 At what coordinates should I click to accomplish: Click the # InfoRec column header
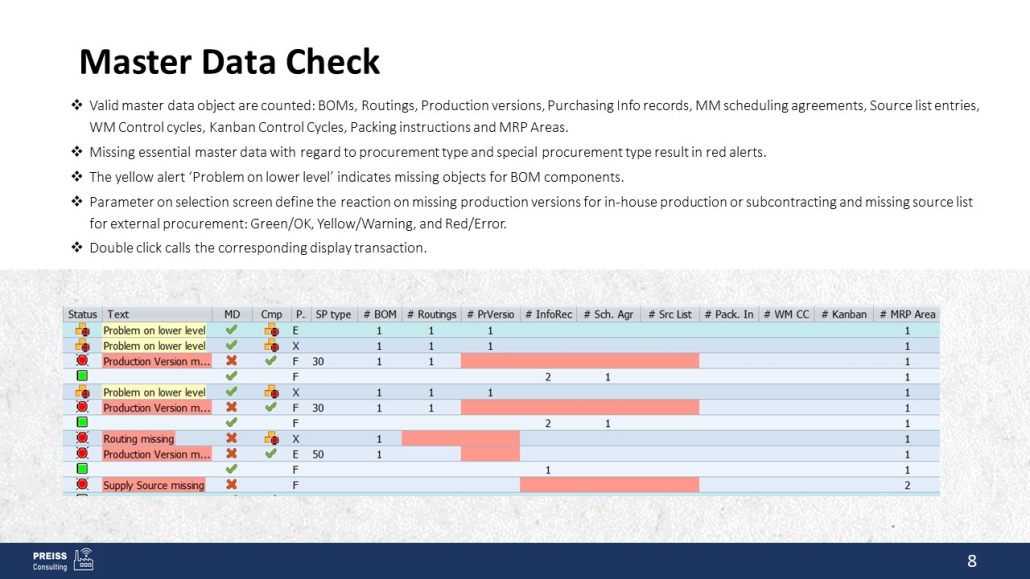(549, 314)
